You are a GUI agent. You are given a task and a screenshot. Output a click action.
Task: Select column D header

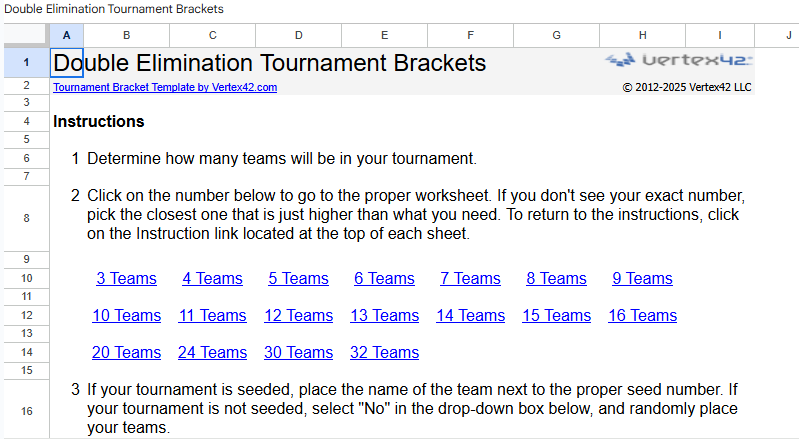(x=298, y=35)
